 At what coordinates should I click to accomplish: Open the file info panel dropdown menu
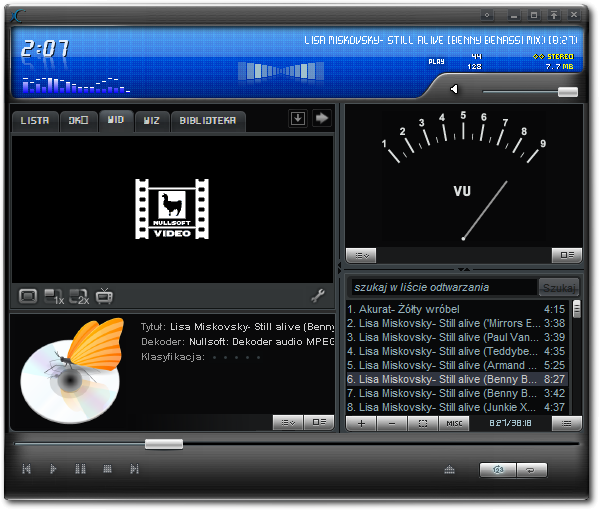(288, 423)
